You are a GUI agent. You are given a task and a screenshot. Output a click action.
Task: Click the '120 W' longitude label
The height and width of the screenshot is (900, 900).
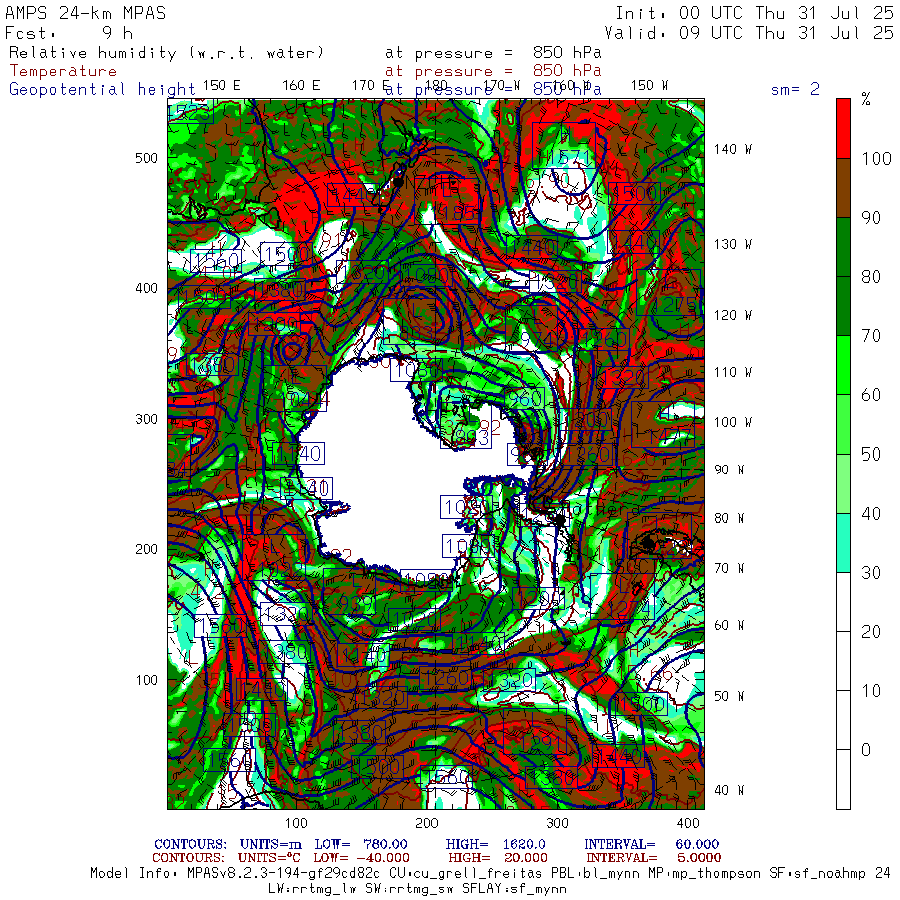[x=732, y=315]
